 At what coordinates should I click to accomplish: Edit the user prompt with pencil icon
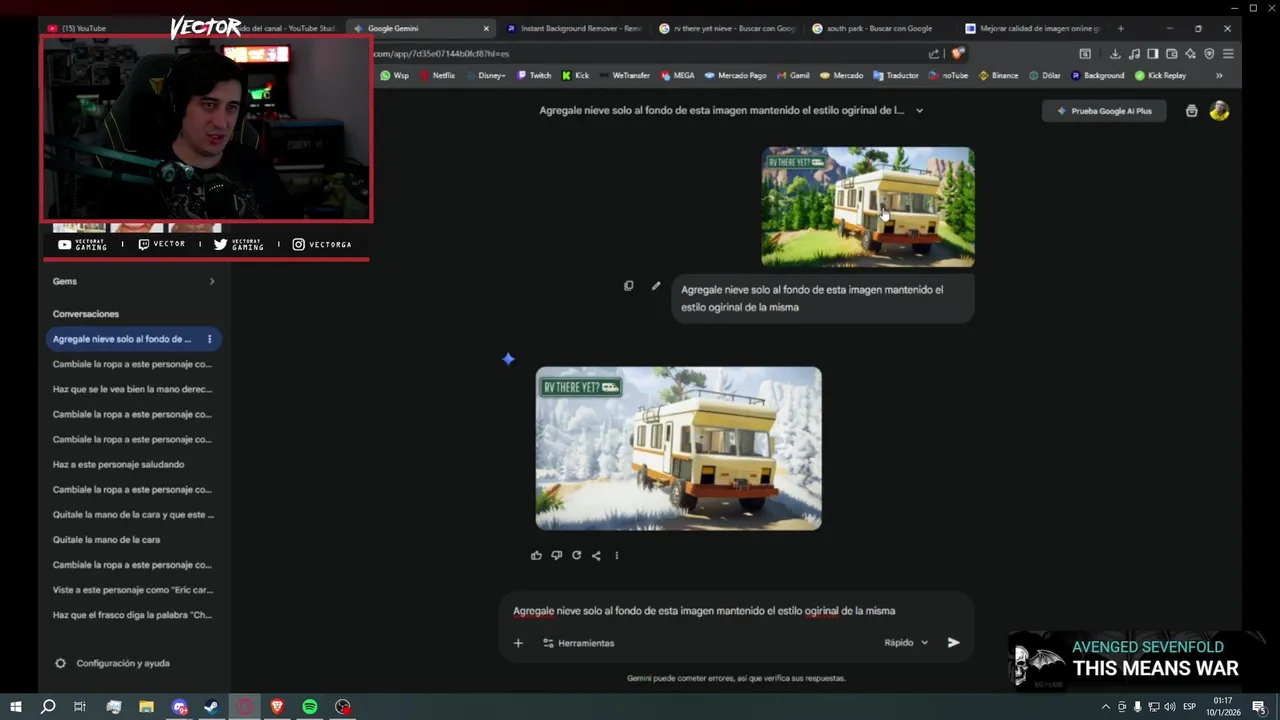pos(655,286)
